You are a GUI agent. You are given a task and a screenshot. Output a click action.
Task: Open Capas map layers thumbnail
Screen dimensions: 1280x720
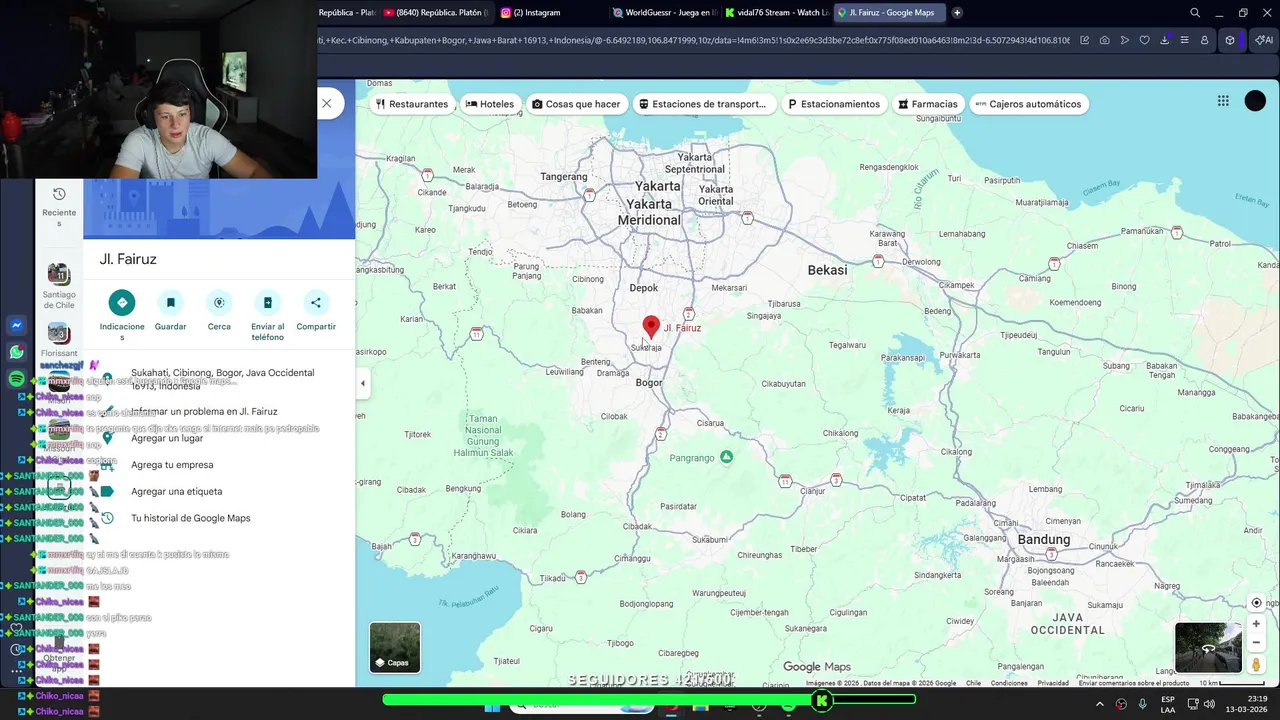pyautogui.click(x=395, y=647)
